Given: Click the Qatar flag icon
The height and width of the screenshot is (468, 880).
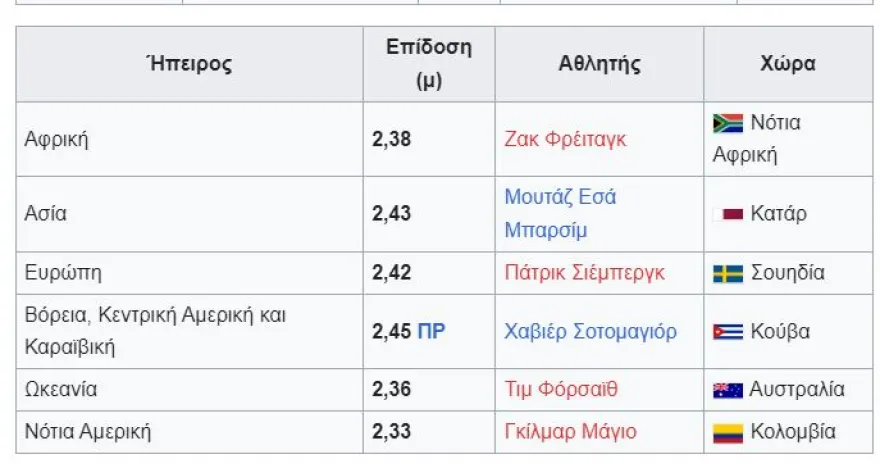Looking at the screenshot, I should [x=732, y=214].
